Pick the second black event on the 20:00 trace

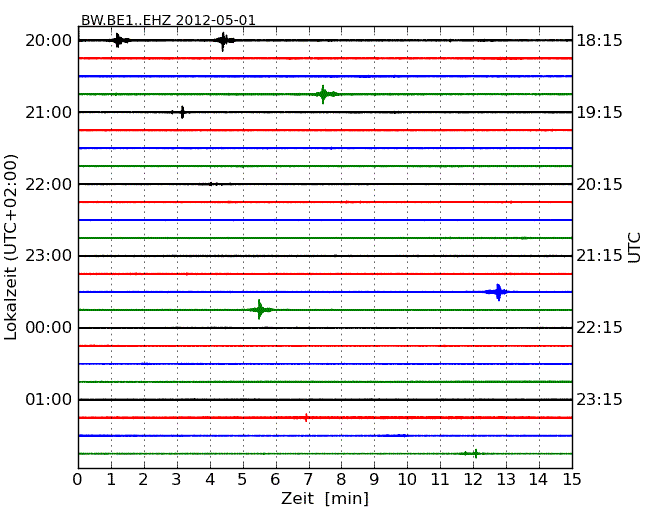tap(224, 41)
